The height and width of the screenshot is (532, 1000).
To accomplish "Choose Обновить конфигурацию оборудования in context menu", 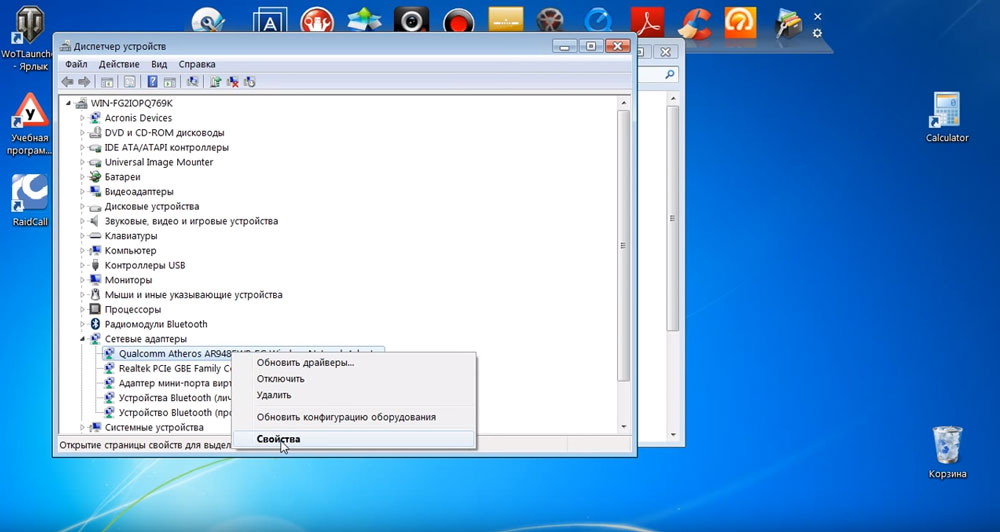I will 353,417.
